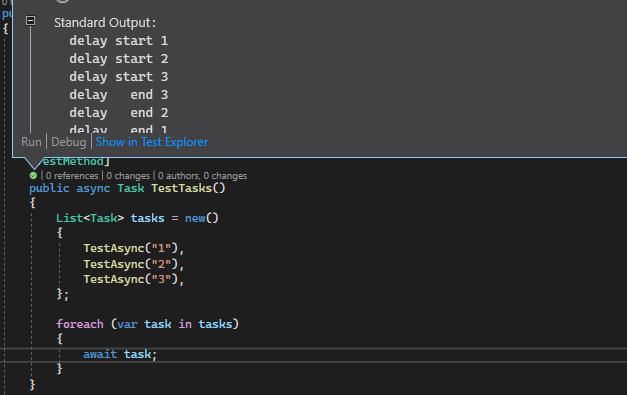Click the foreach keyword
The height and width of the screenshot is (395, 627).
[x=80, y=324]
